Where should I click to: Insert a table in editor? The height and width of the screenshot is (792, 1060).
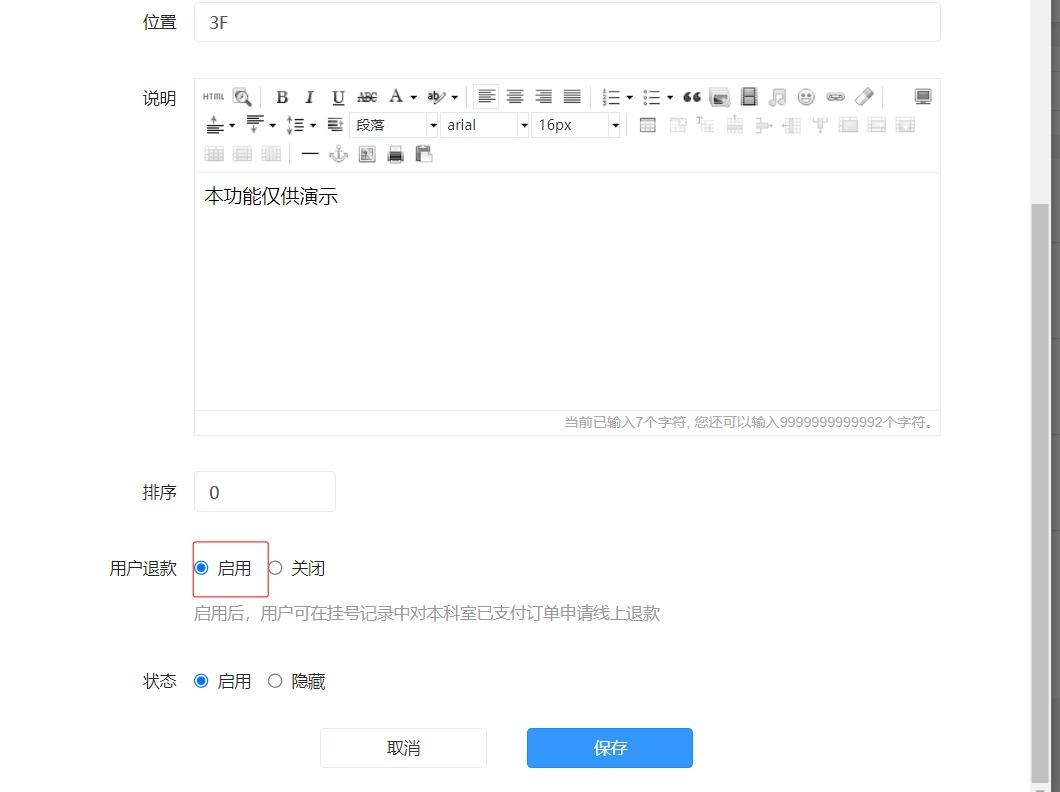tap(648, 125)
